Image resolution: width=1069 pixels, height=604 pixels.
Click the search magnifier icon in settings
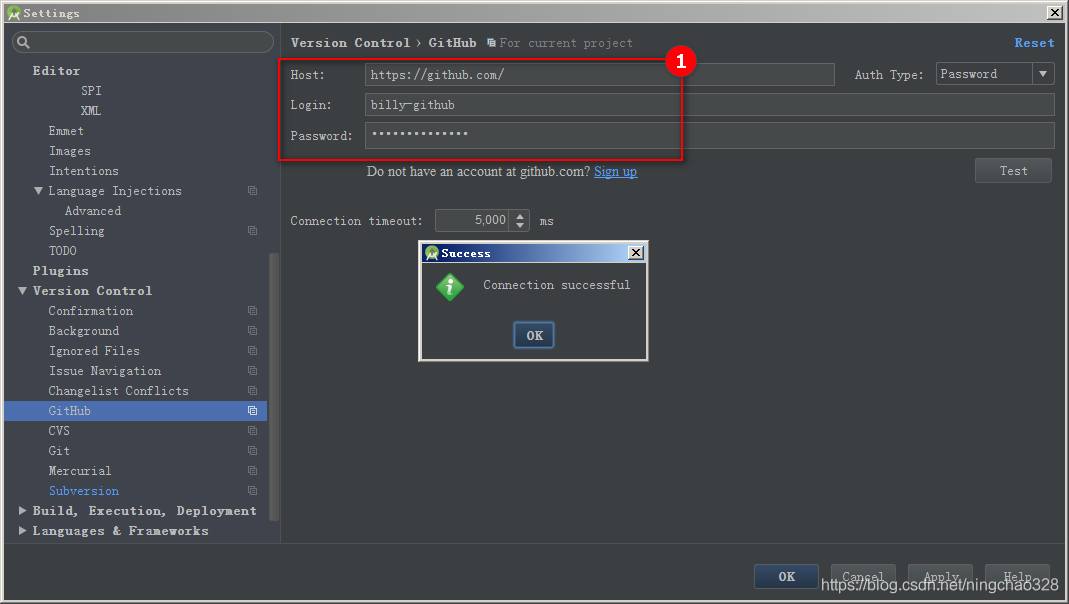pyautogui.click(x=23, y=42)
